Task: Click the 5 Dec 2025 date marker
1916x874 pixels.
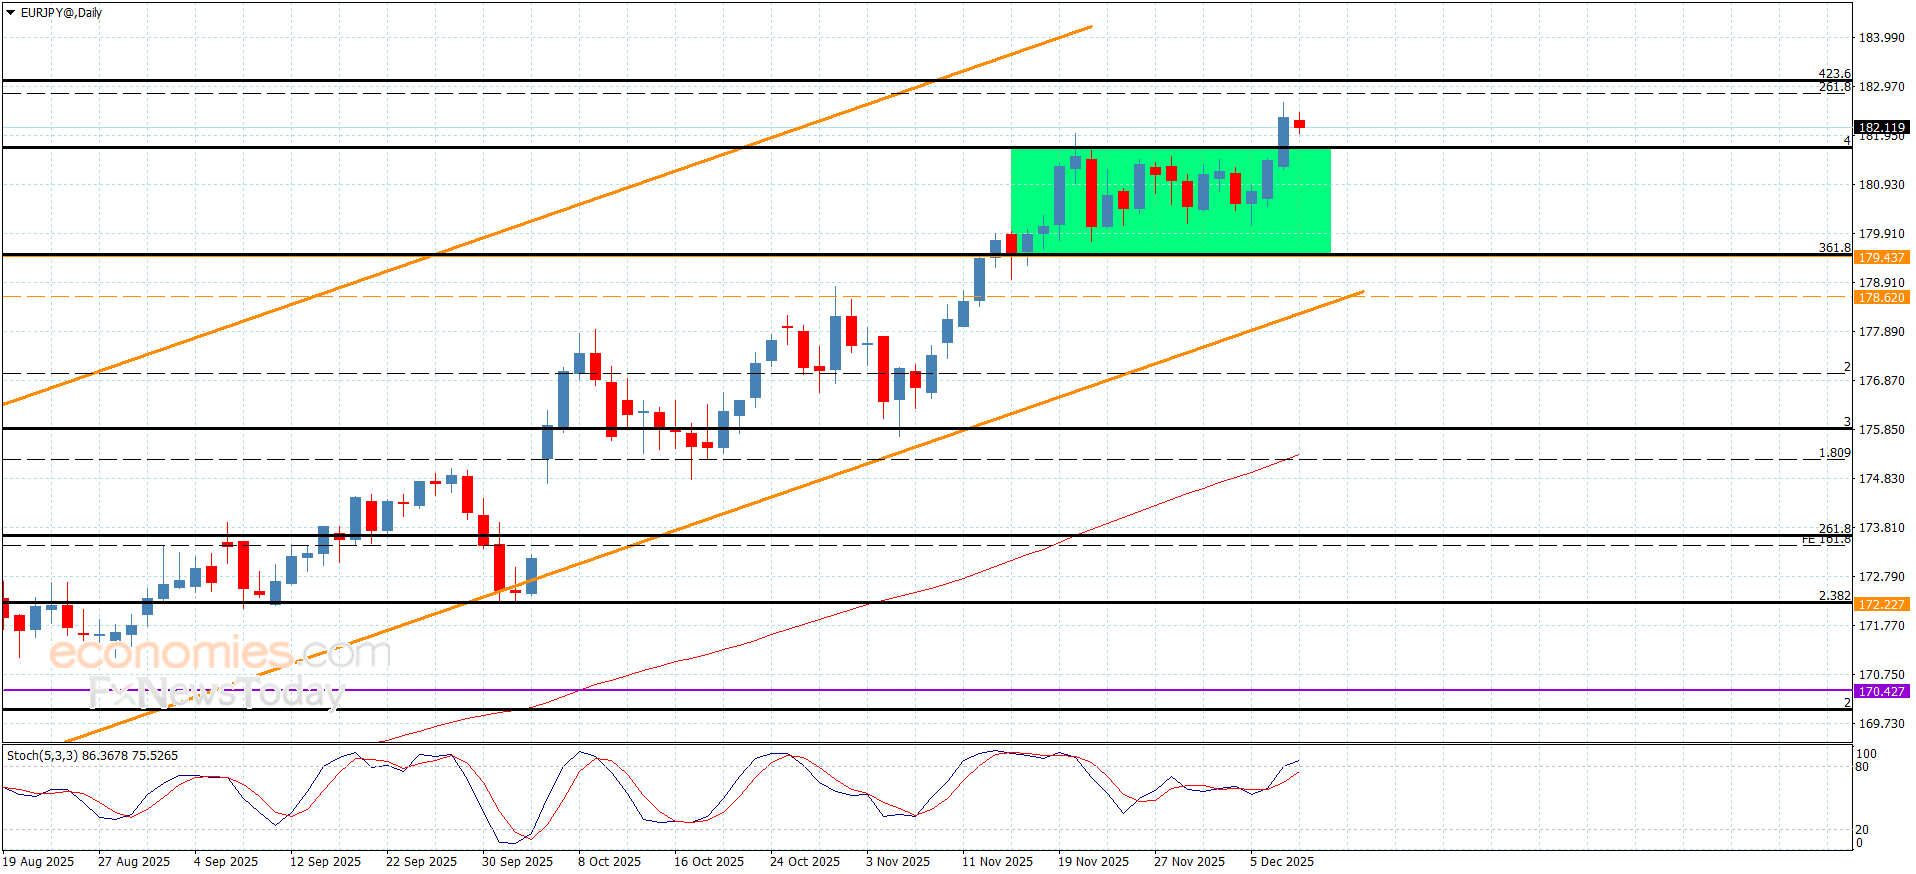Action: coord(1281,861)
